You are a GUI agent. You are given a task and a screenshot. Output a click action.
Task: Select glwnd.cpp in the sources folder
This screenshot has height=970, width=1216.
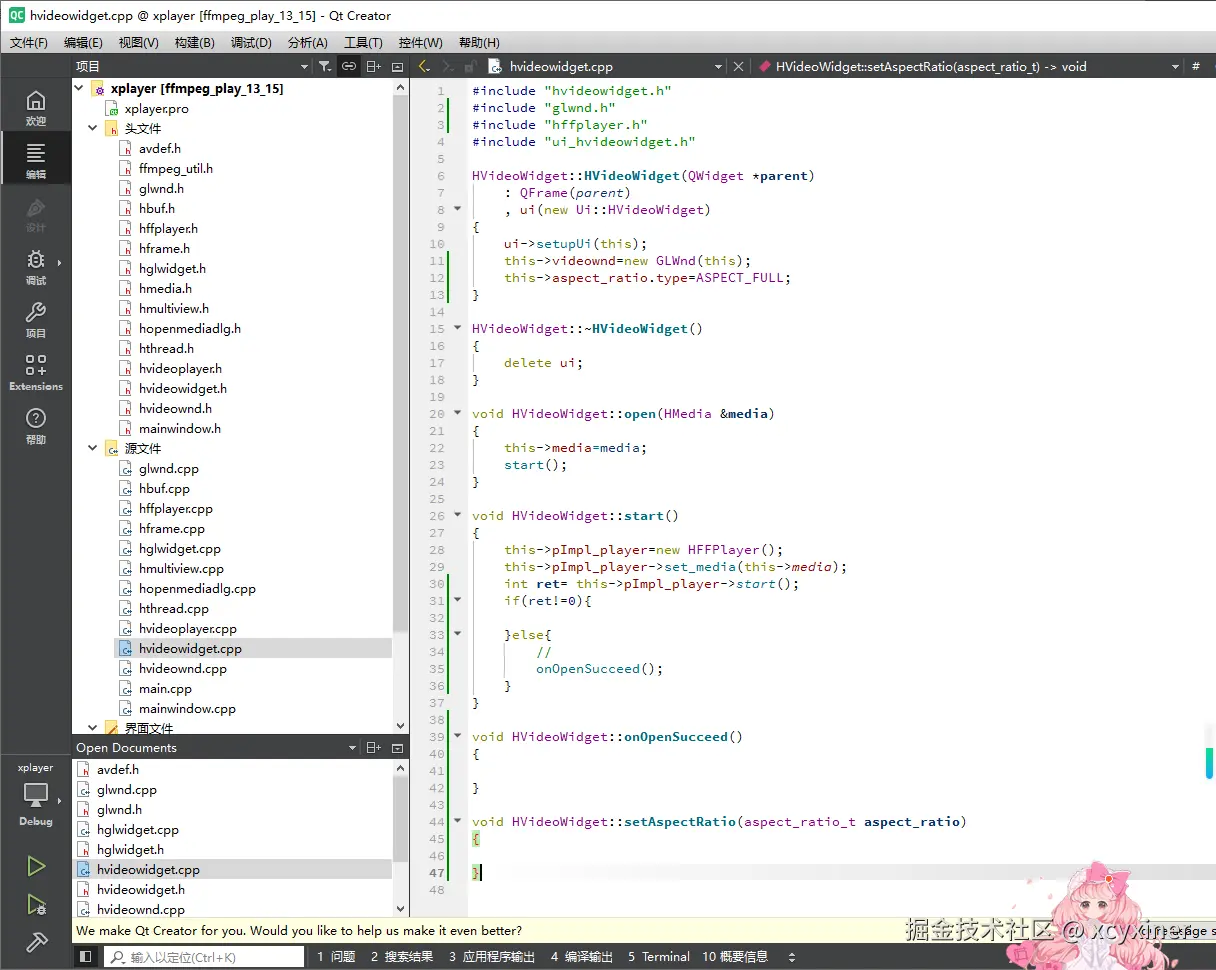[169, 469]
